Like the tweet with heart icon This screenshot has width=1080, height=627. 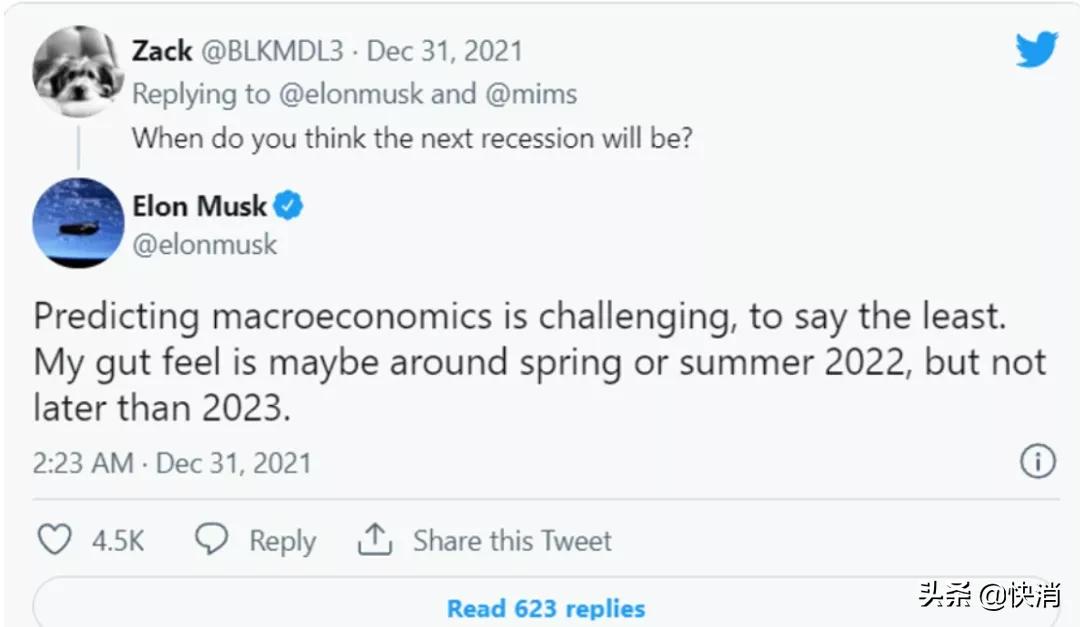pos(54,541)
